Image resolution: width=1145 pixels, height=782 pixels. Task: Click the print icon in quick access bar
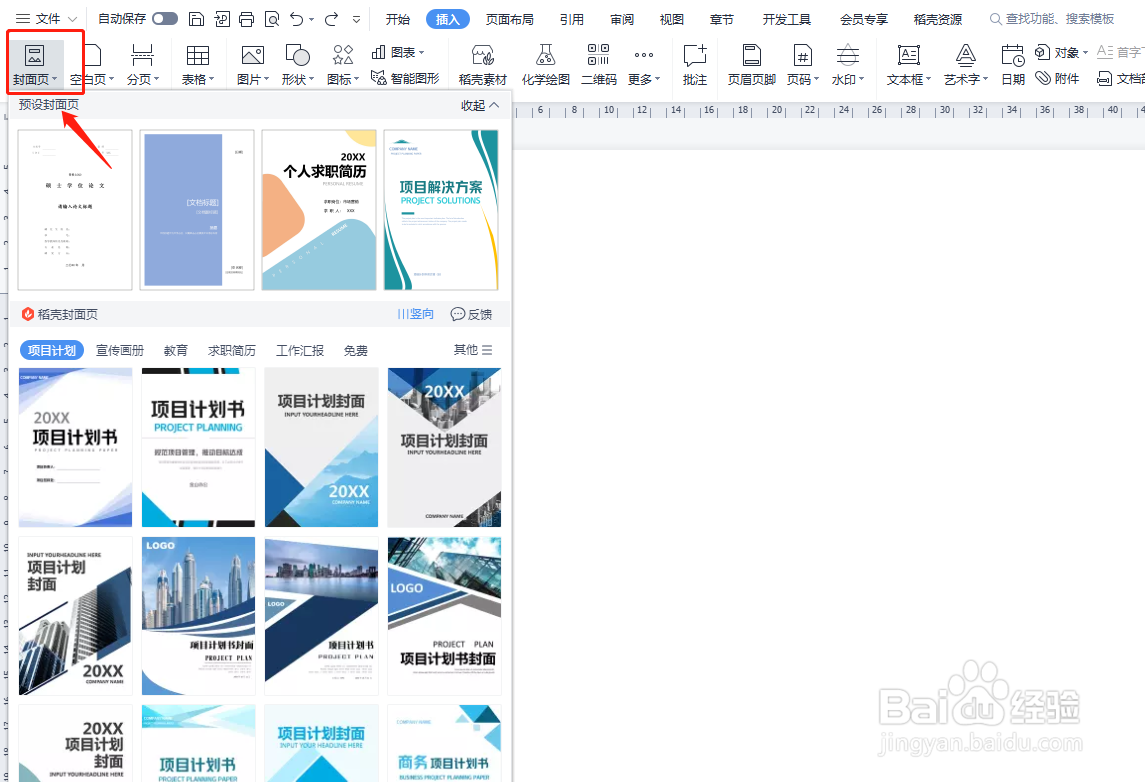click(x=247, y=19)
